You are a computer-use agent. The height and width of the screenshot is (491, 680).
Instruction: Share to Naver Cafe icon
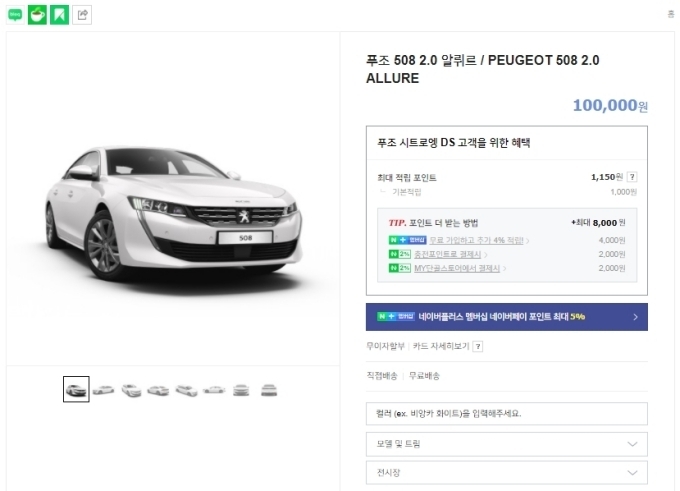pyautogui.click(x=38, y=15)
